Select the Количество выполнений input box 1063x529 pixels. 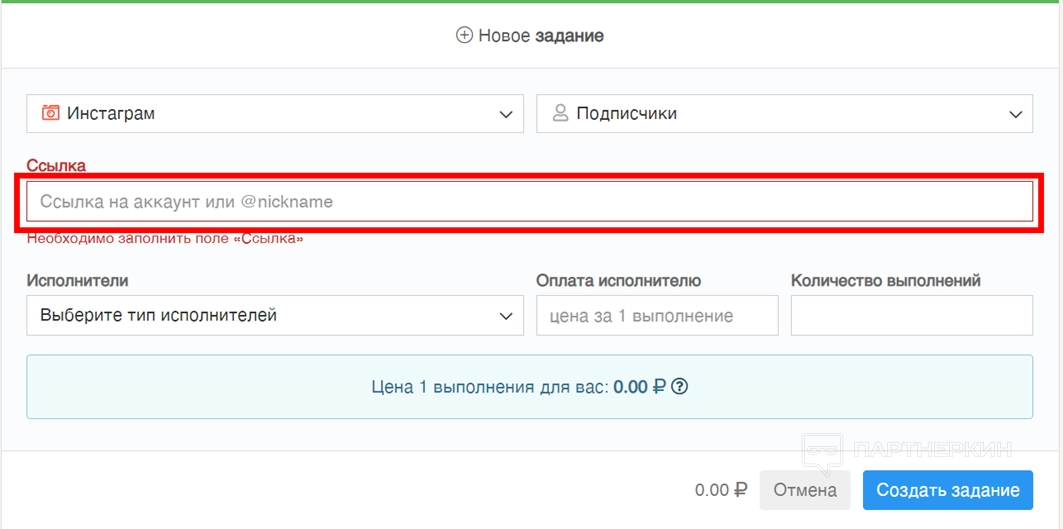911,316
